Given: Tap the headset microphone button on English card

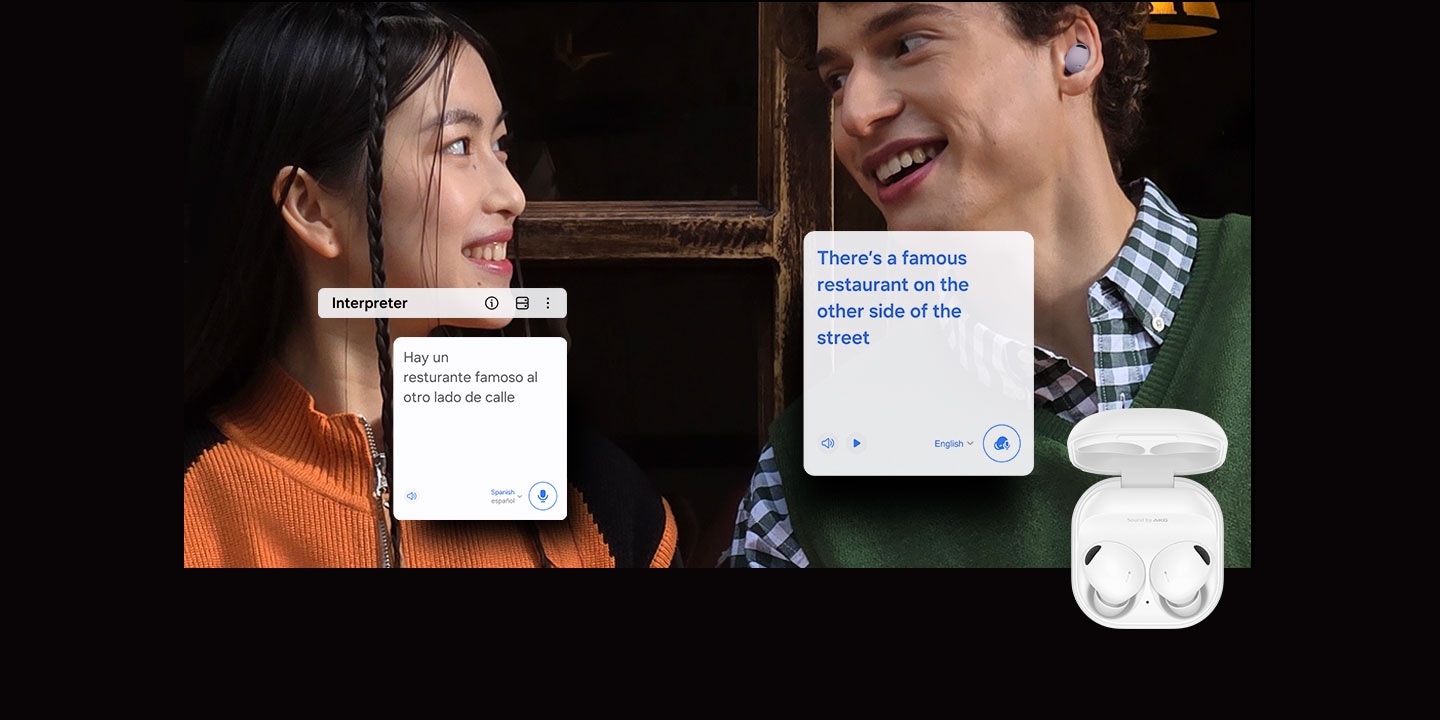Looking at the screenshot, I should point(1002,444).
